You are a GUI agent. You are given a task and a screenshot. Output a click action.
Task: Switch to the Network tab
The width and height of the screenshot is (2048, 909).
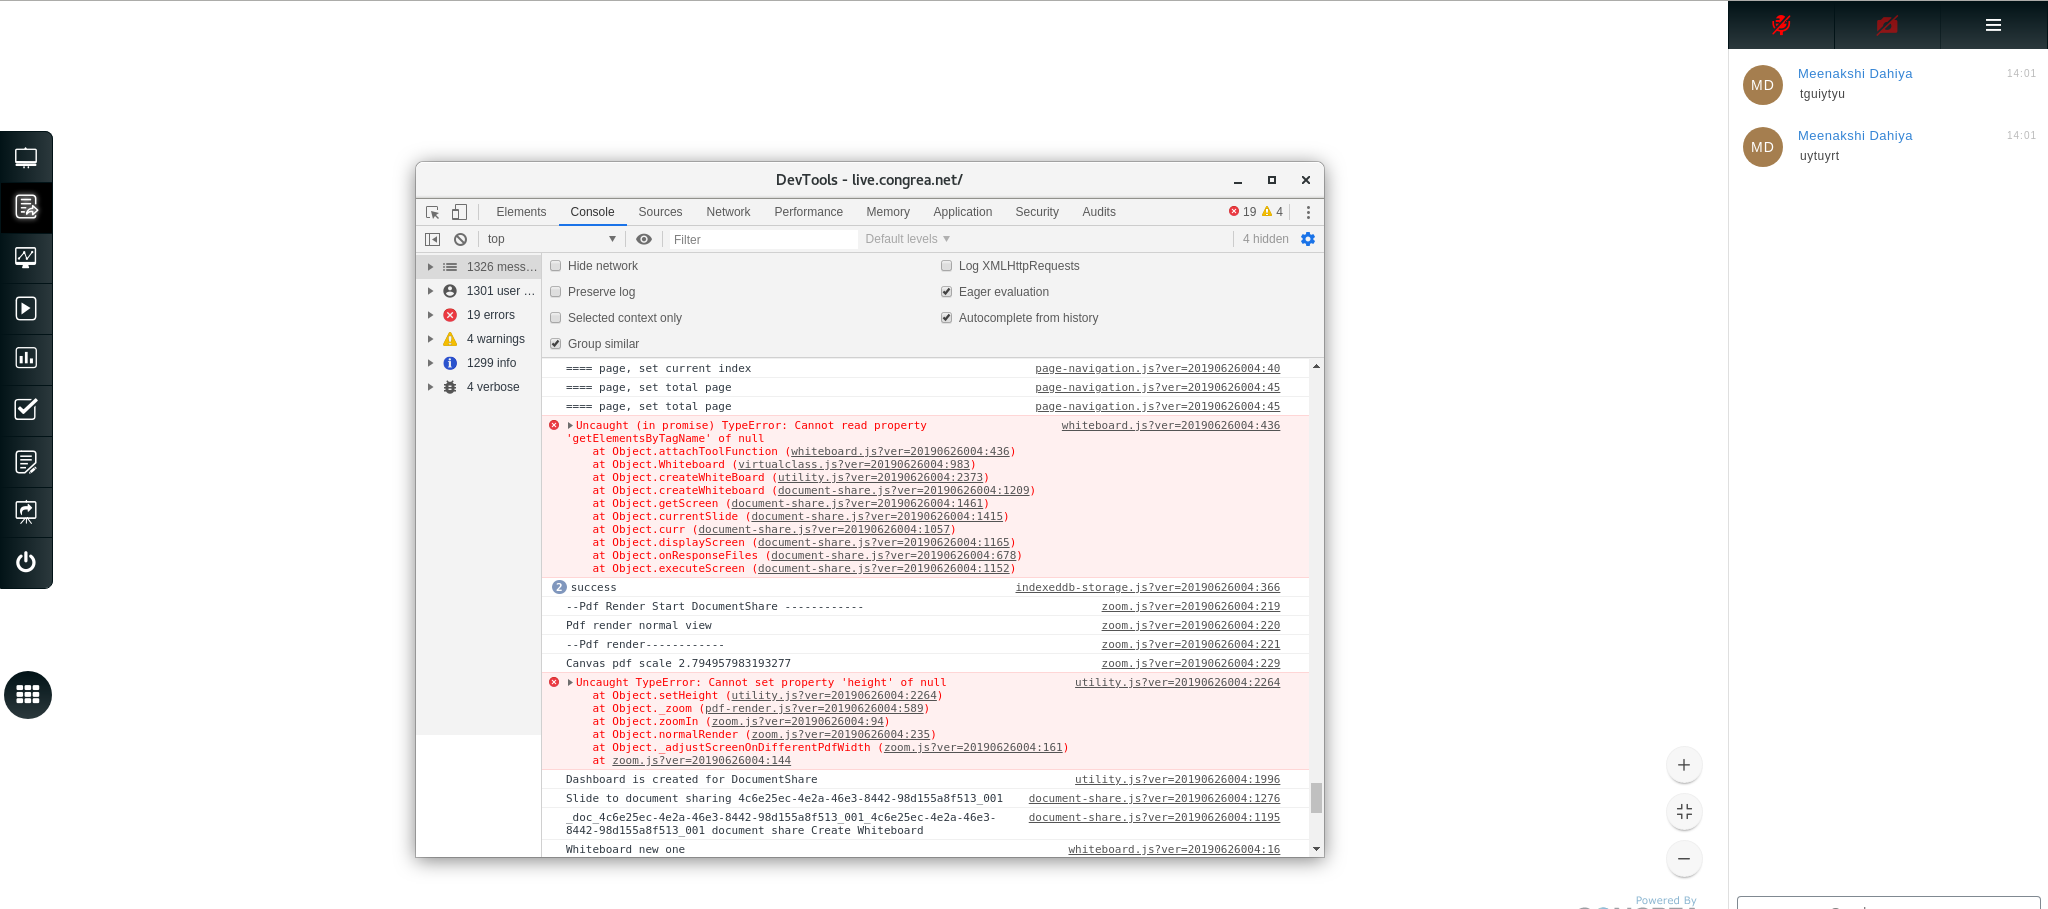728,211
